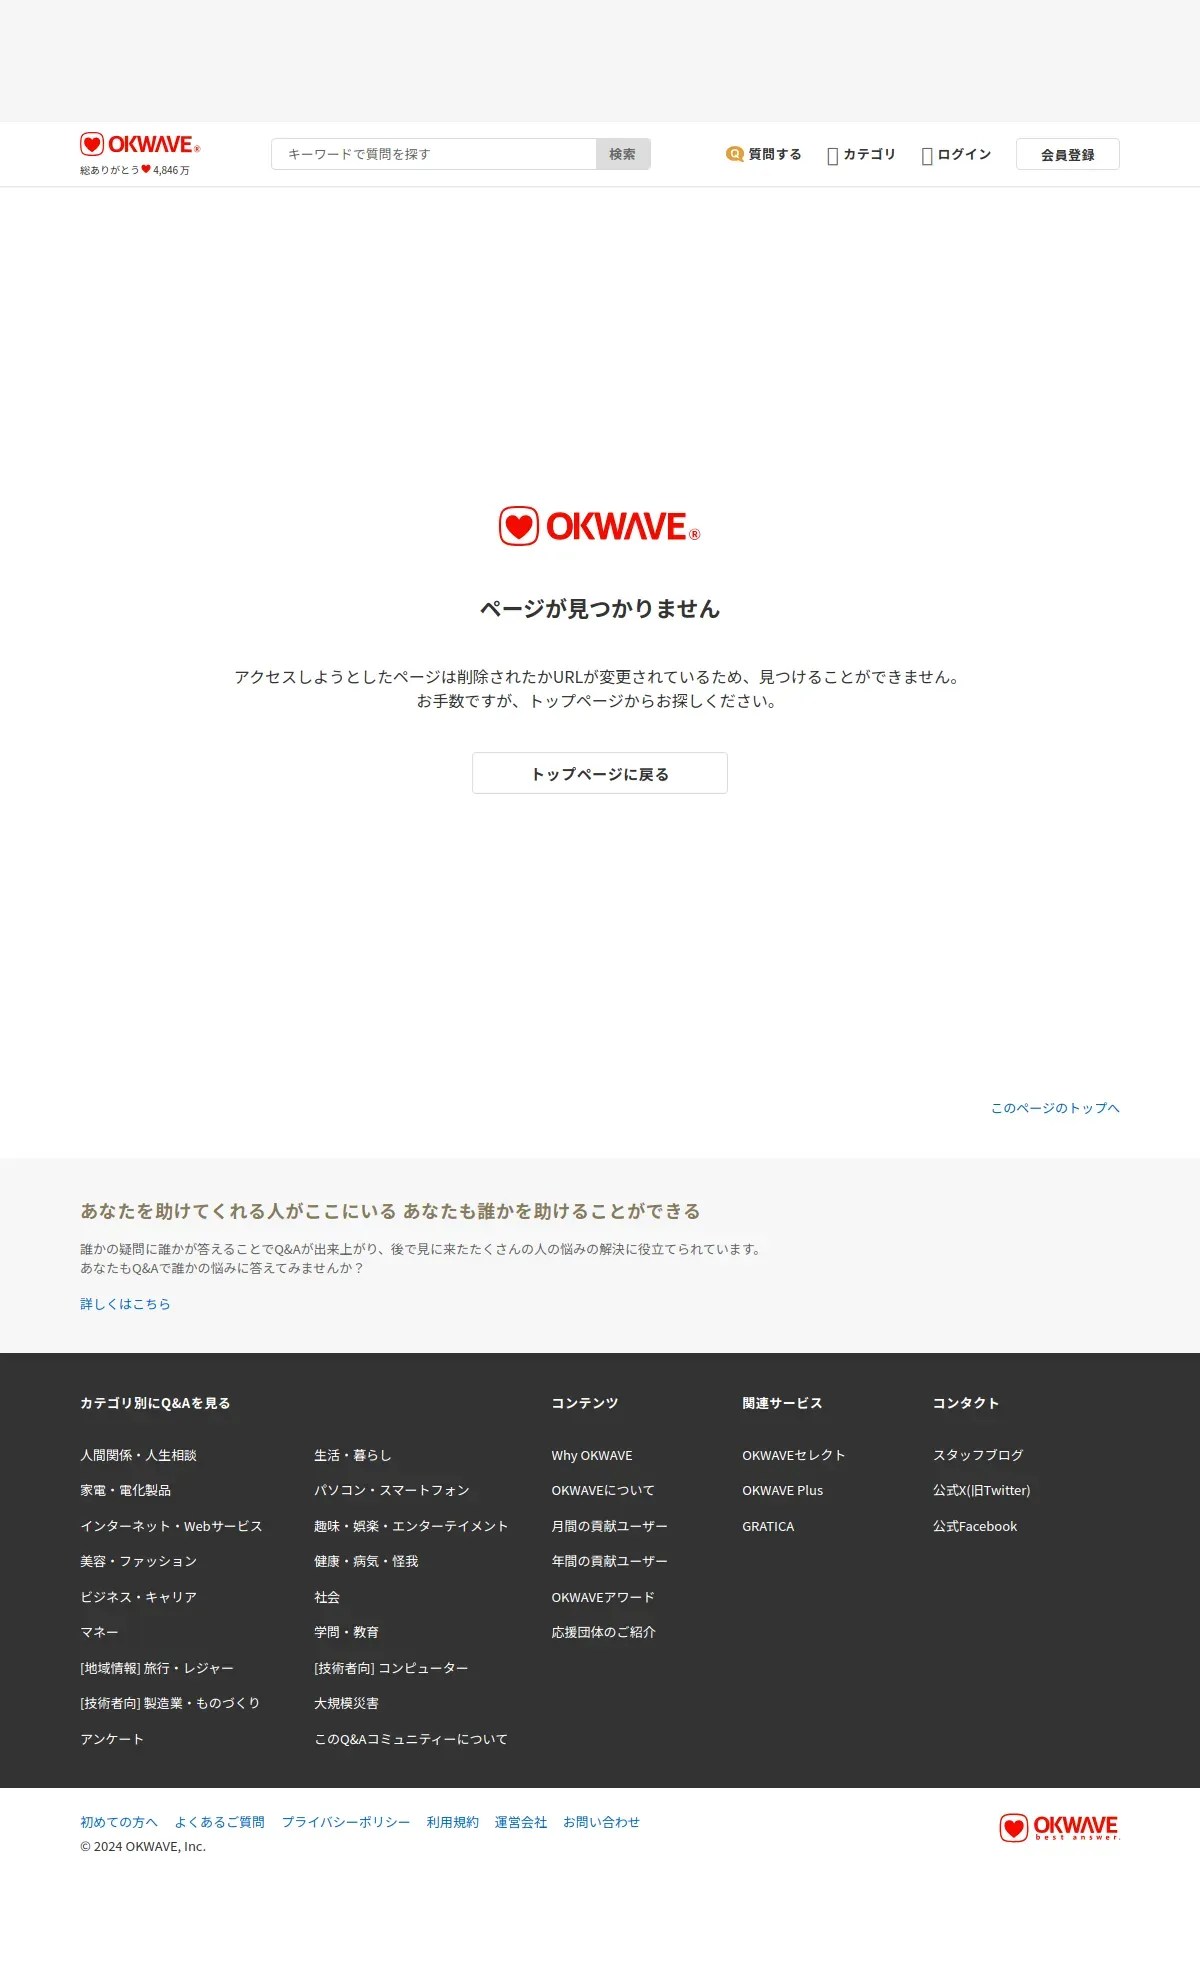Viewport: 1200px width, 1983px height.
Task: Open 運営会社 footer link
Action: pos(521,1822)
